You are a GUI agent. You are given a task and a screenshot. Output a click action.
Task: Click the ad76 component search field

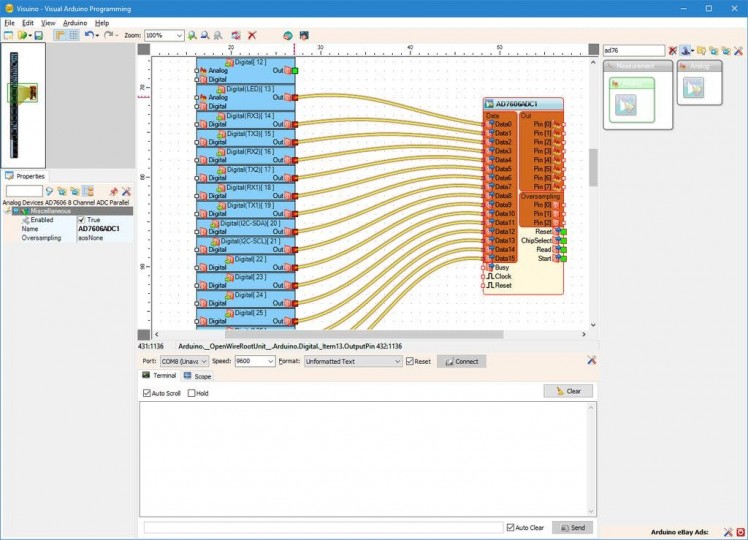(632, 50)
